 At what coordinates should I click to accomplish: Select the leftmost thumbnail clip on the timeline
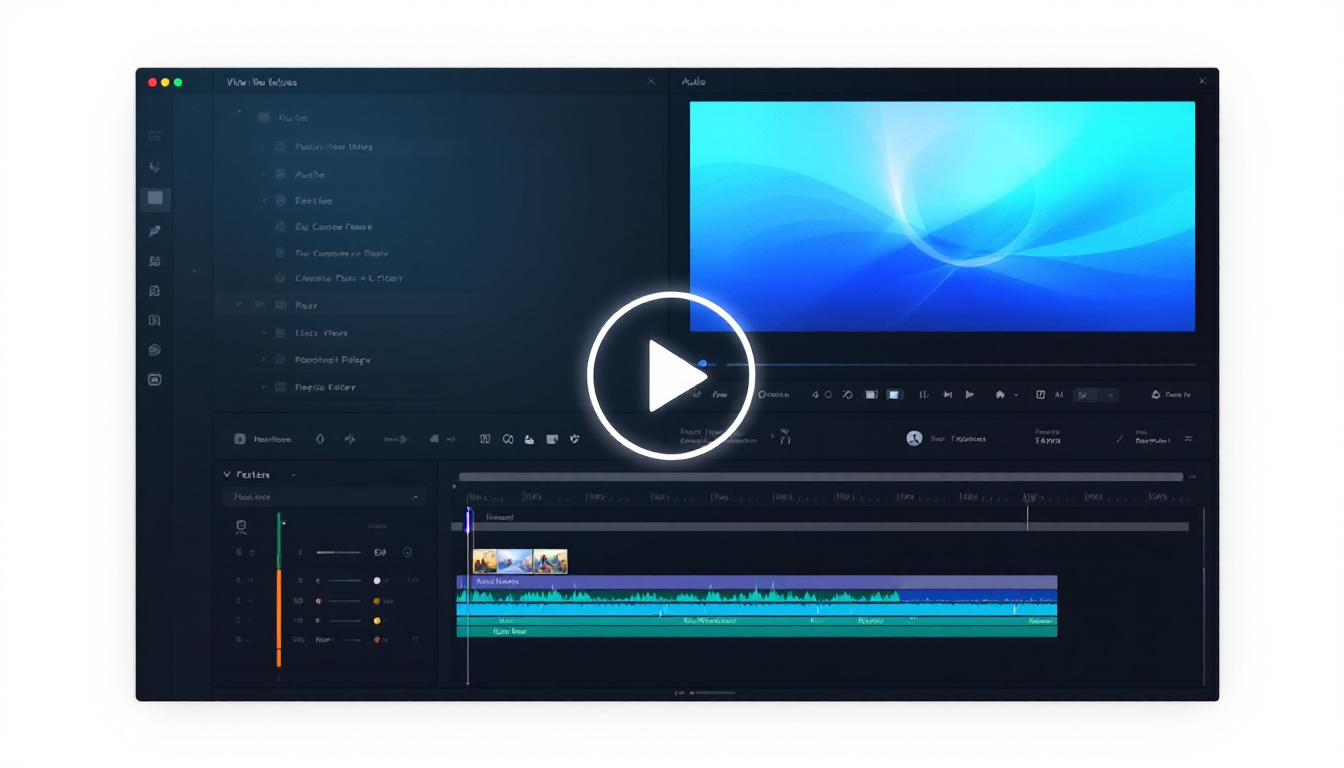tap(485, 561)
